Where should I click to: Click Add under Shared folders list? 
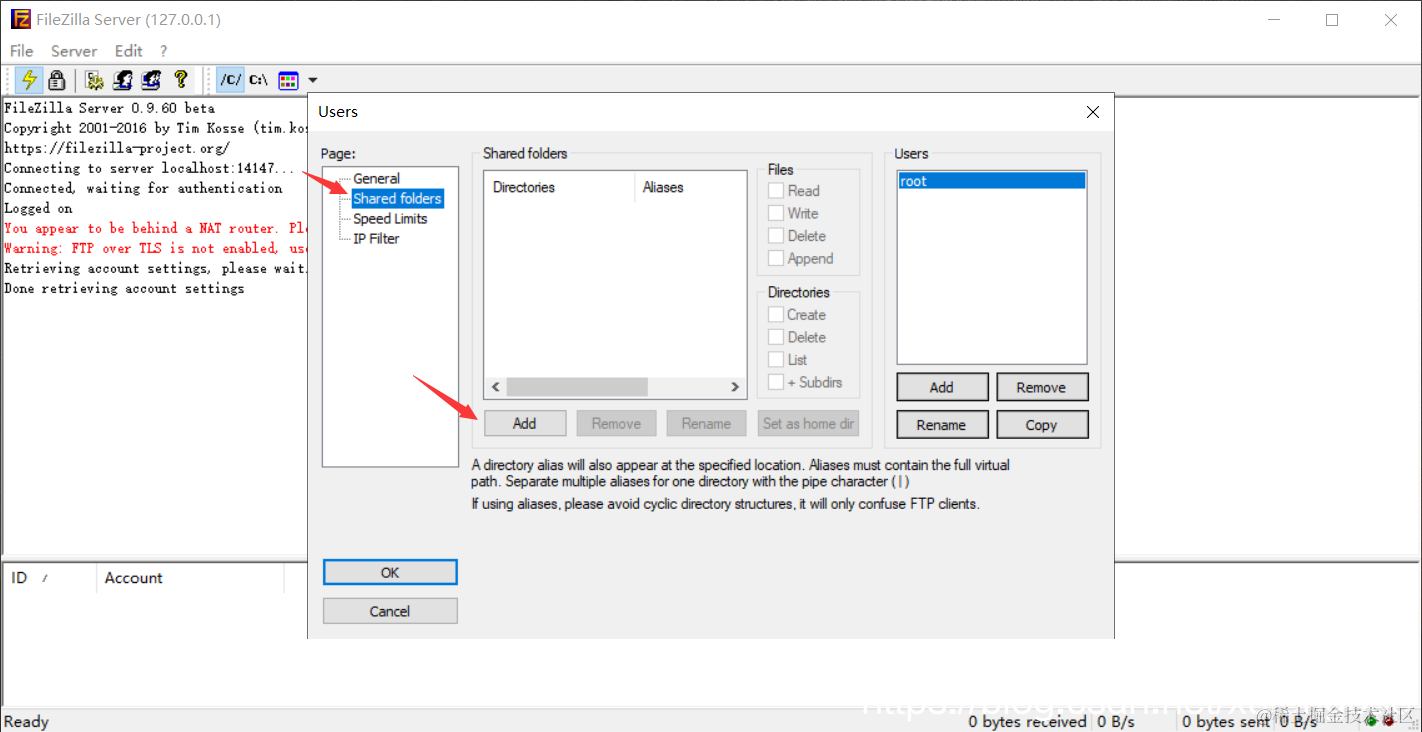(525, 424)
